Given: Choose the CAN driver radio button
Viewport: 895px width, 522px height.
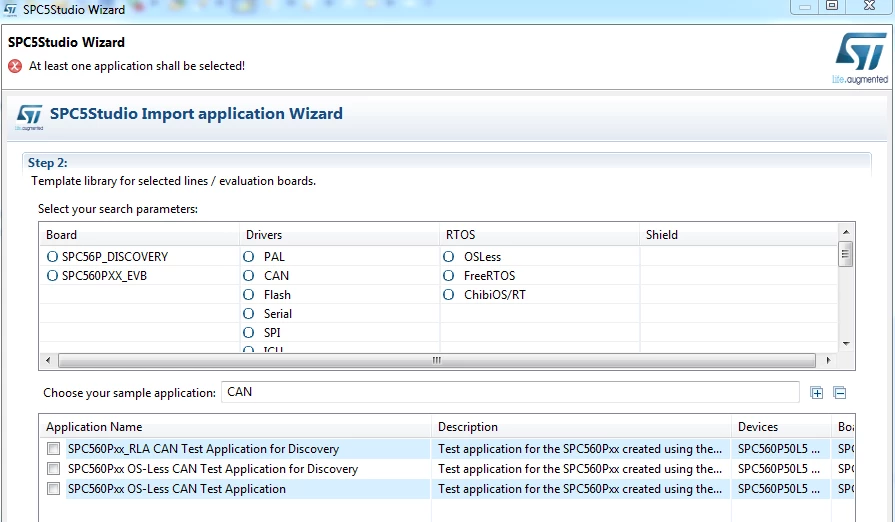Looking at the screenshot, I should point(248,276).
